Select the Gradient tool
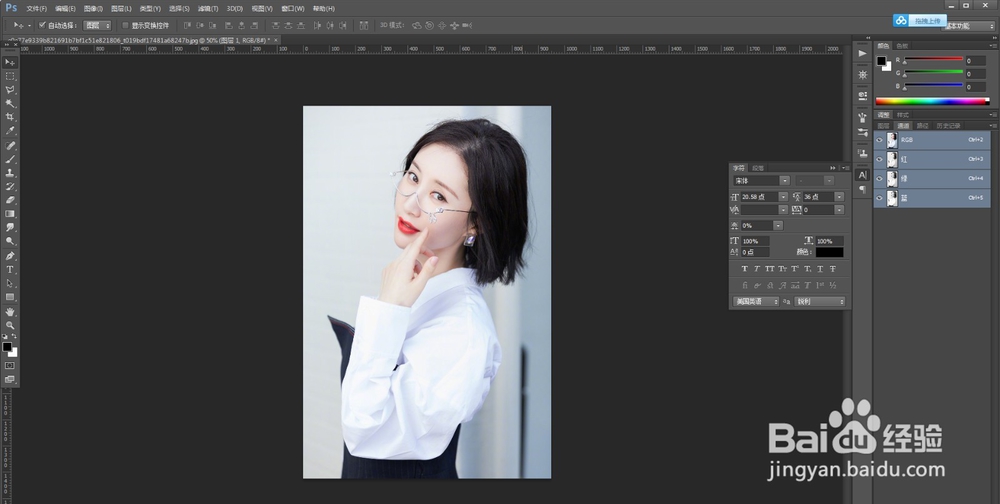 (10, 214)
